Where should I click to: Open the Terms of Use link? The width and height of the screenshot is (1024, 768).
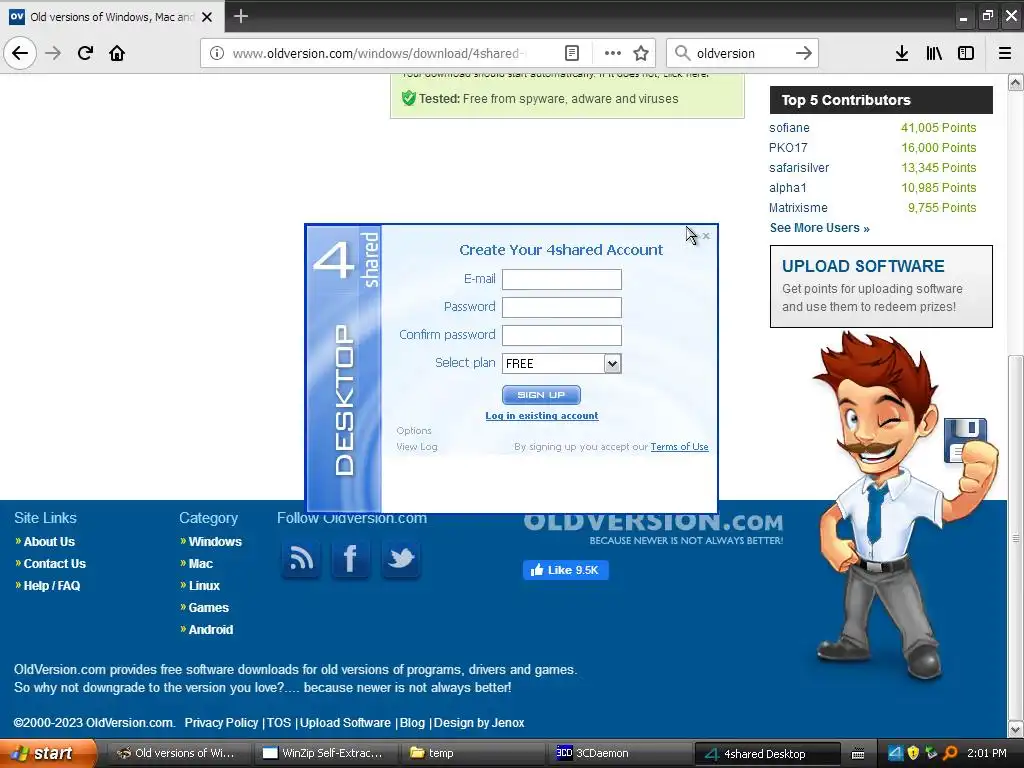point(679,447)
